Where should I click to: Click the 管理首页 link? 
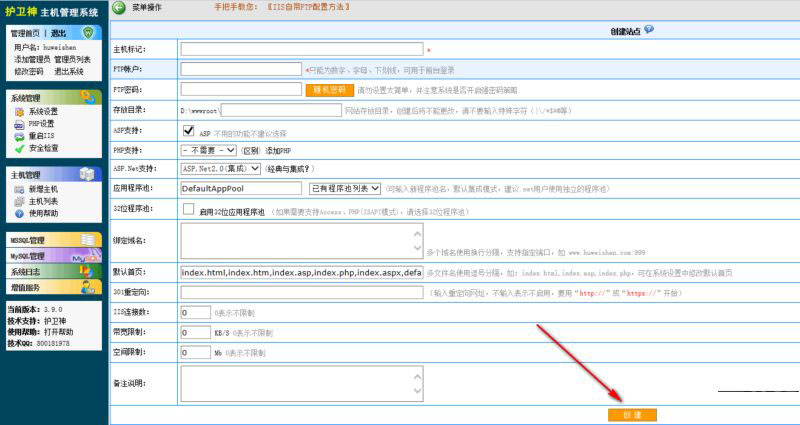tap(25, 33)
